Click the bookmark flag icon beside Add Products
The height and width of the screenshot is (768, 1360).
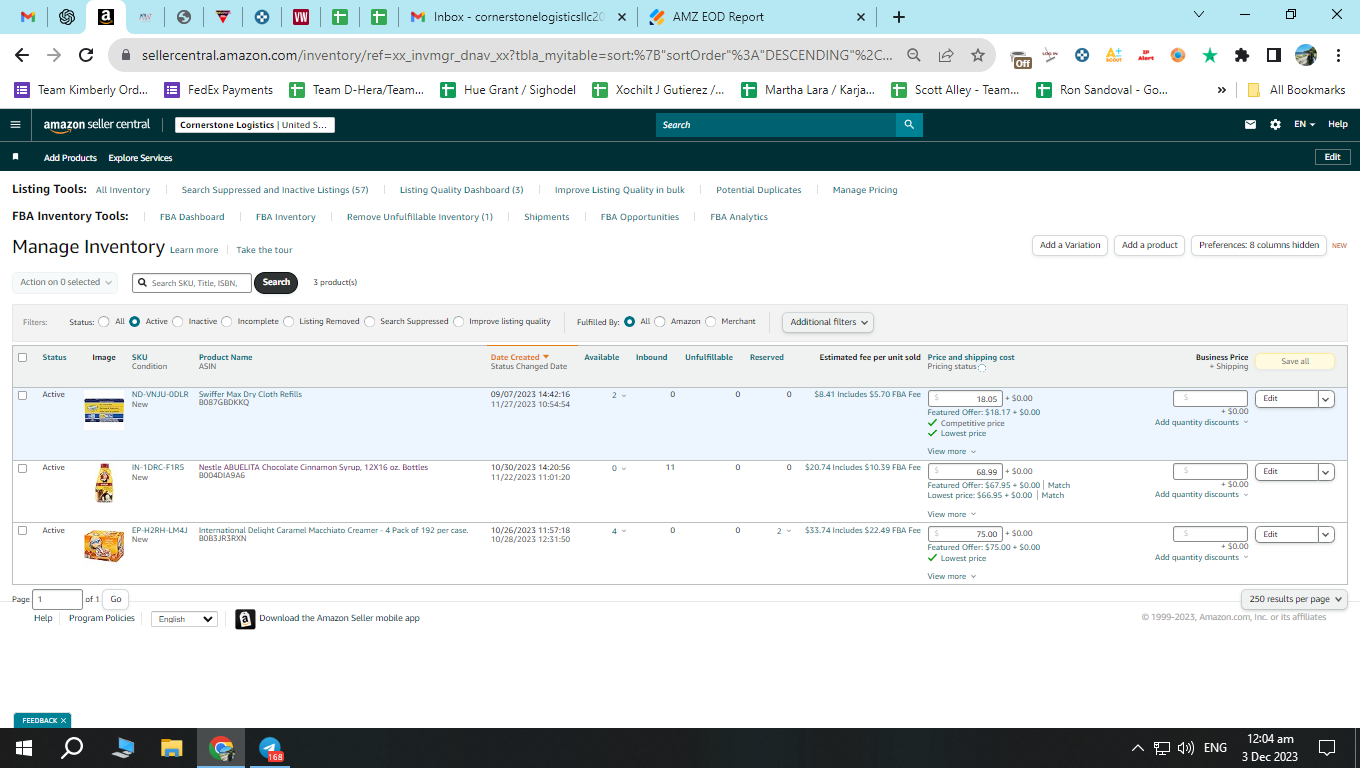(x=15, y=157)
